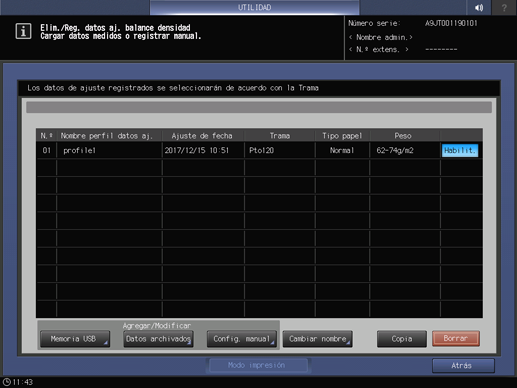Click the Modo impresión button

click(x=257, y=365)
